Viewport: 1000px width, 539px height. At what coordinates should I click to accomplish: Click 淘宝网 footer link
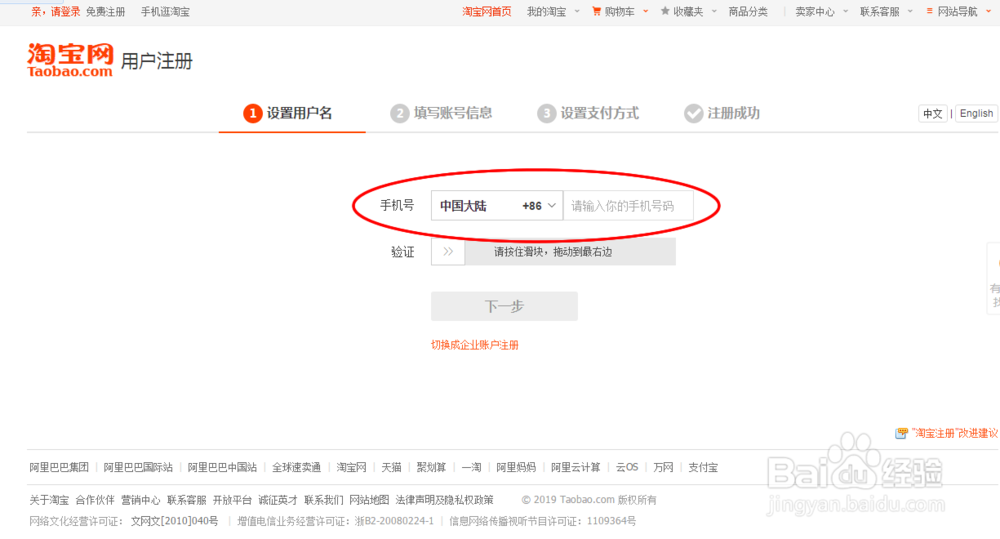351,468
